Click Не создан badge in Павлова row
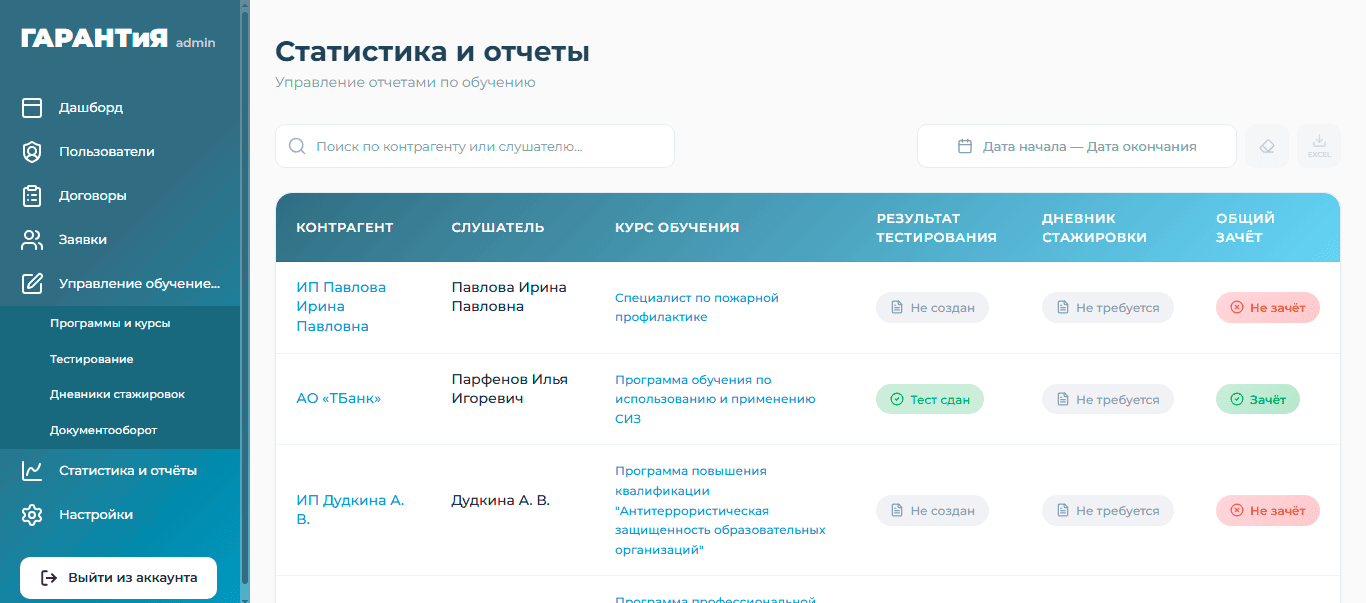The image size is (1366, 603). tap(932, 307)
